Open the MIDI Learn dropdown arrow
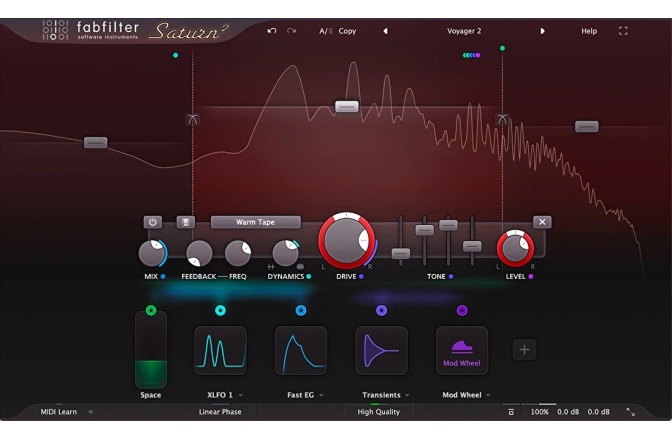The height and width of the screenshot is (440, 672). 90,412
